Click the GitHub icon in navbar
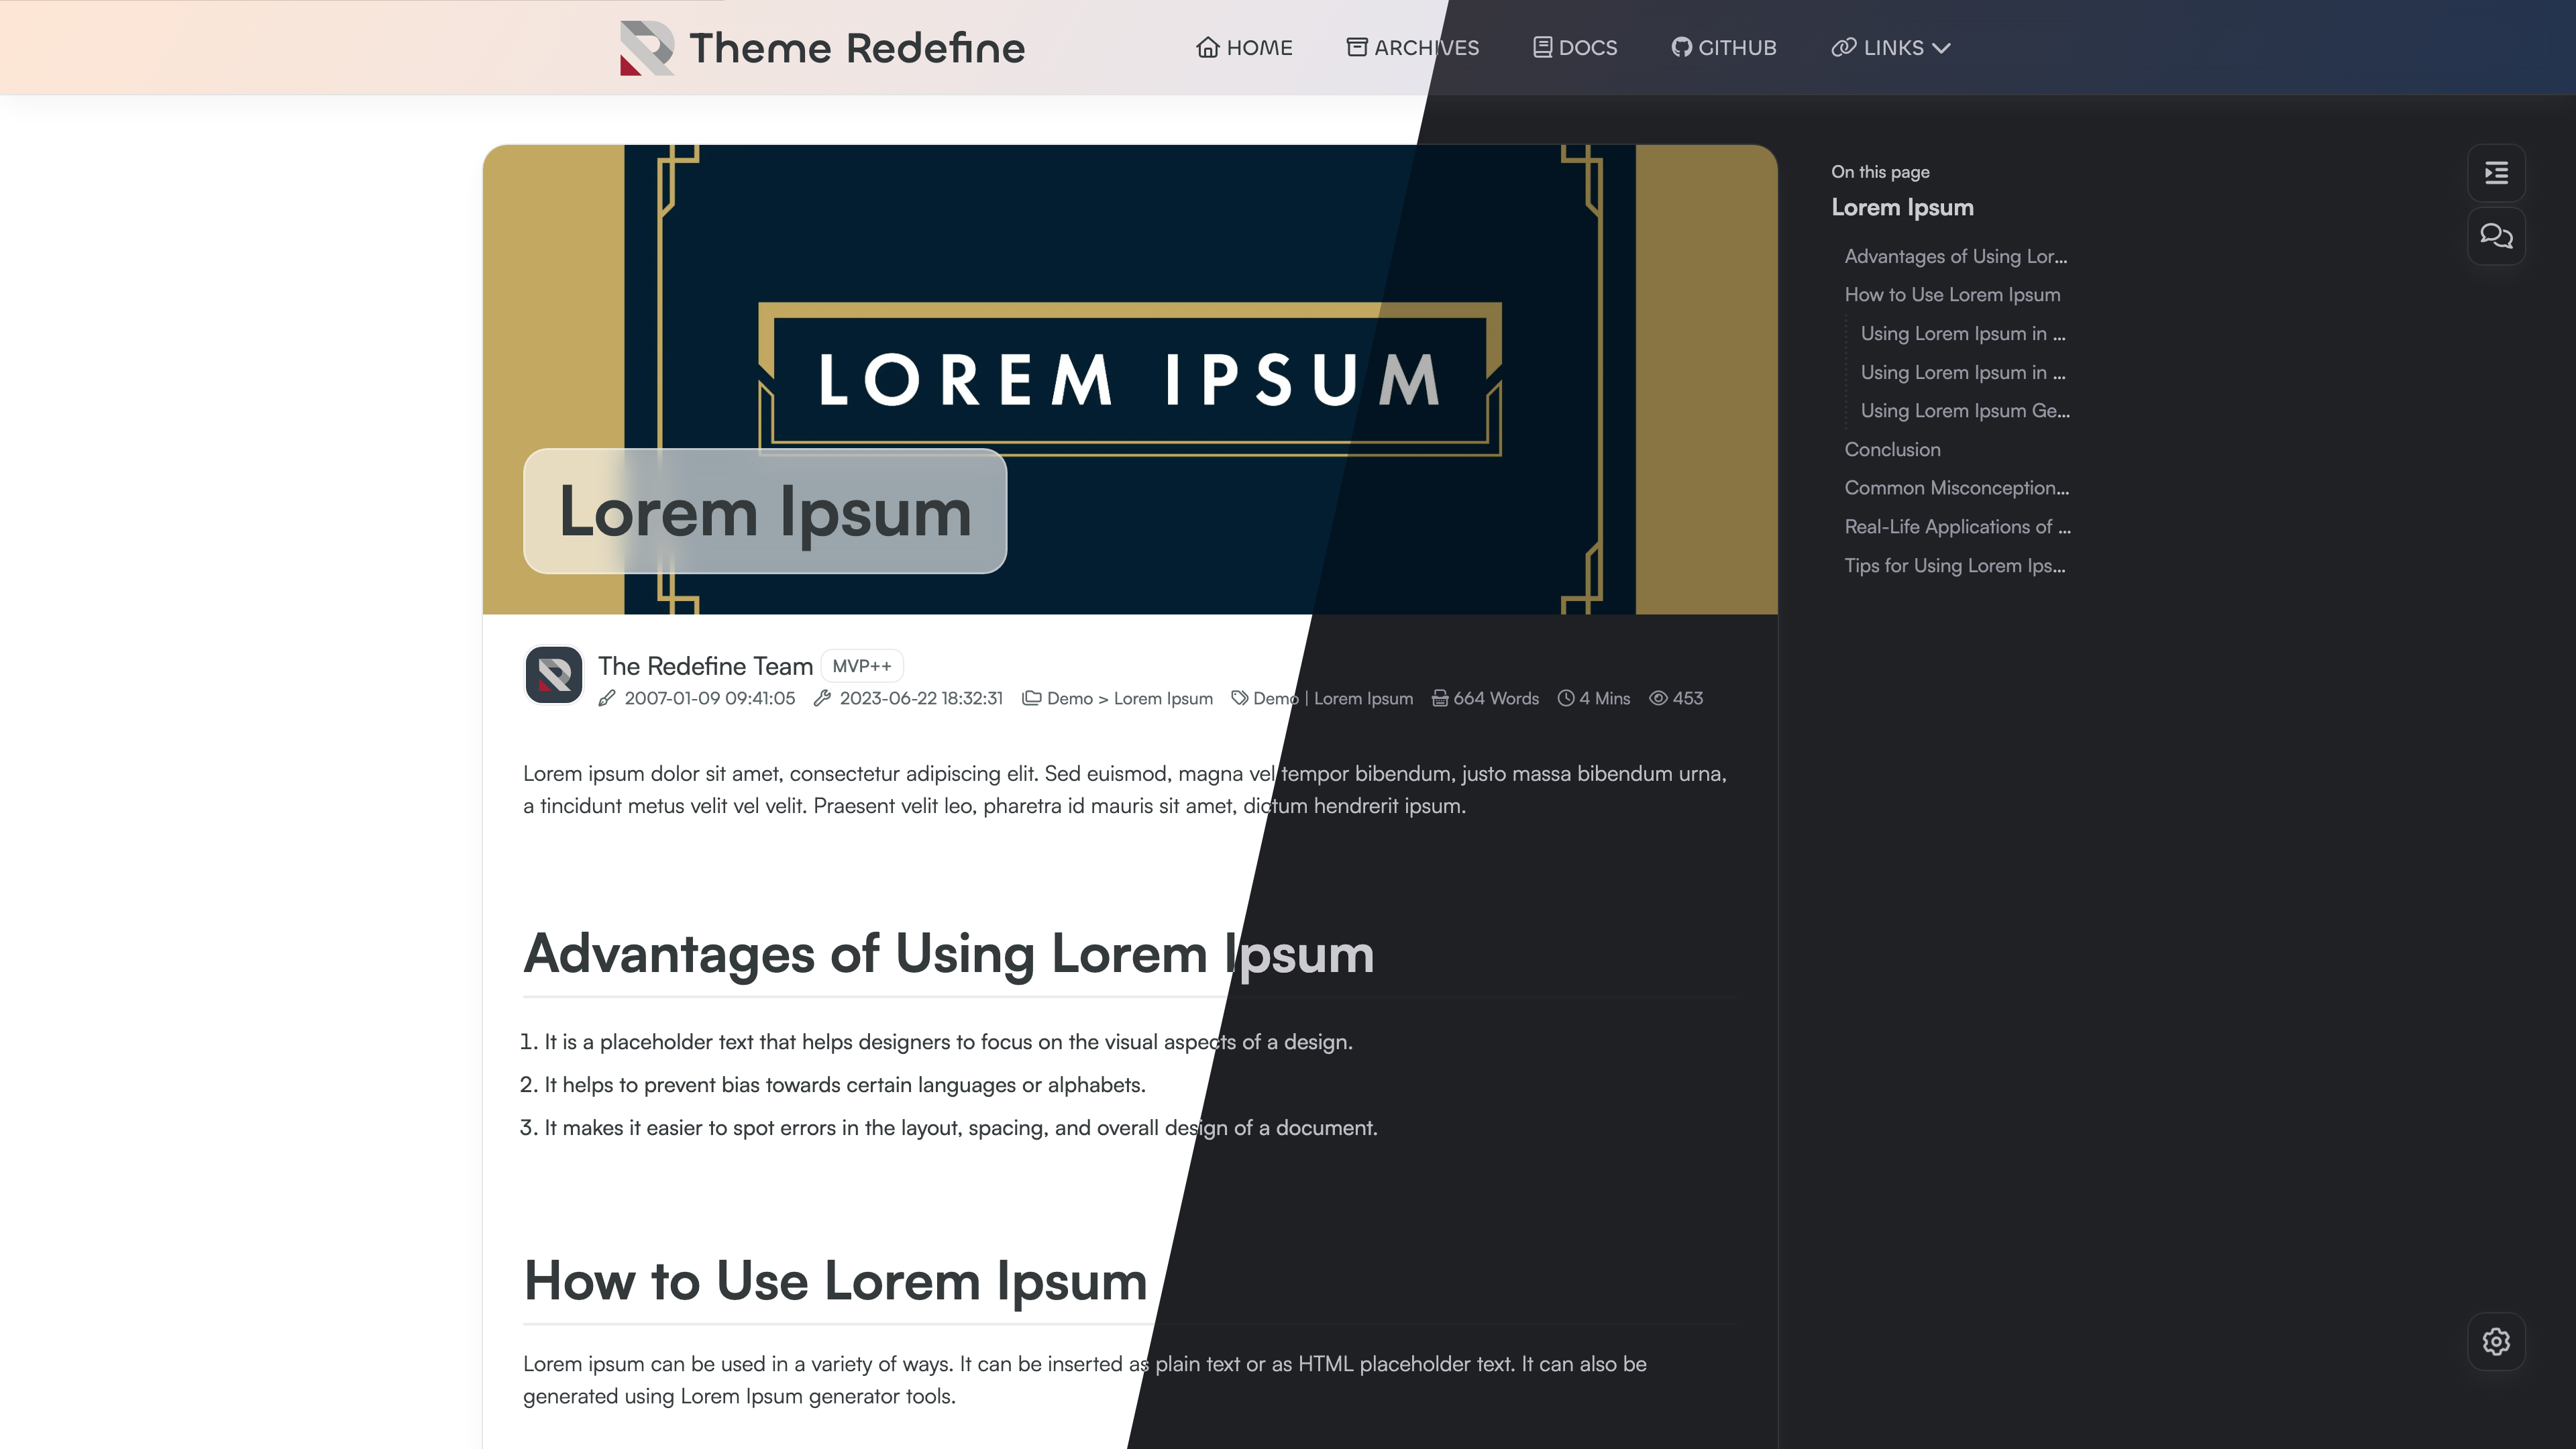 pyautogui.click(x=1681, y=47)
